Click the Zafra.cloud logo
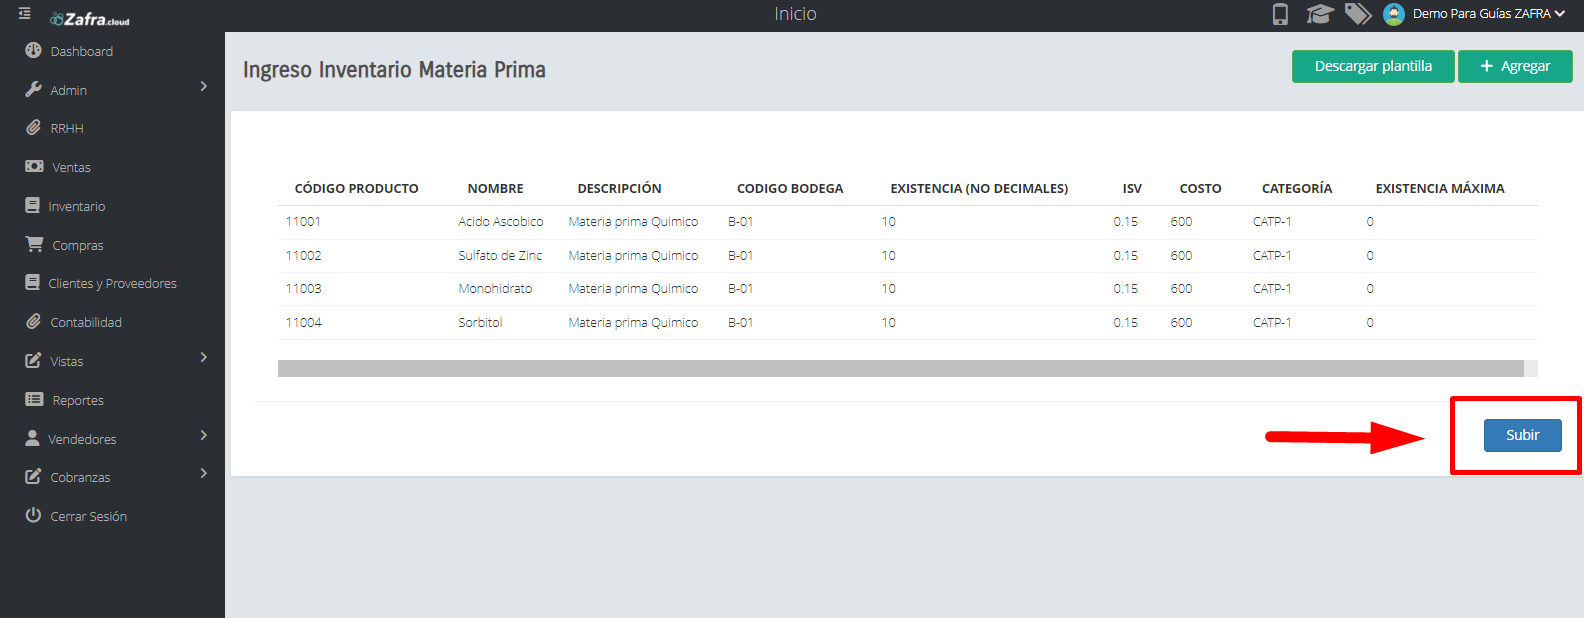This screenshot has height=618, width=1584. point(90,19)
